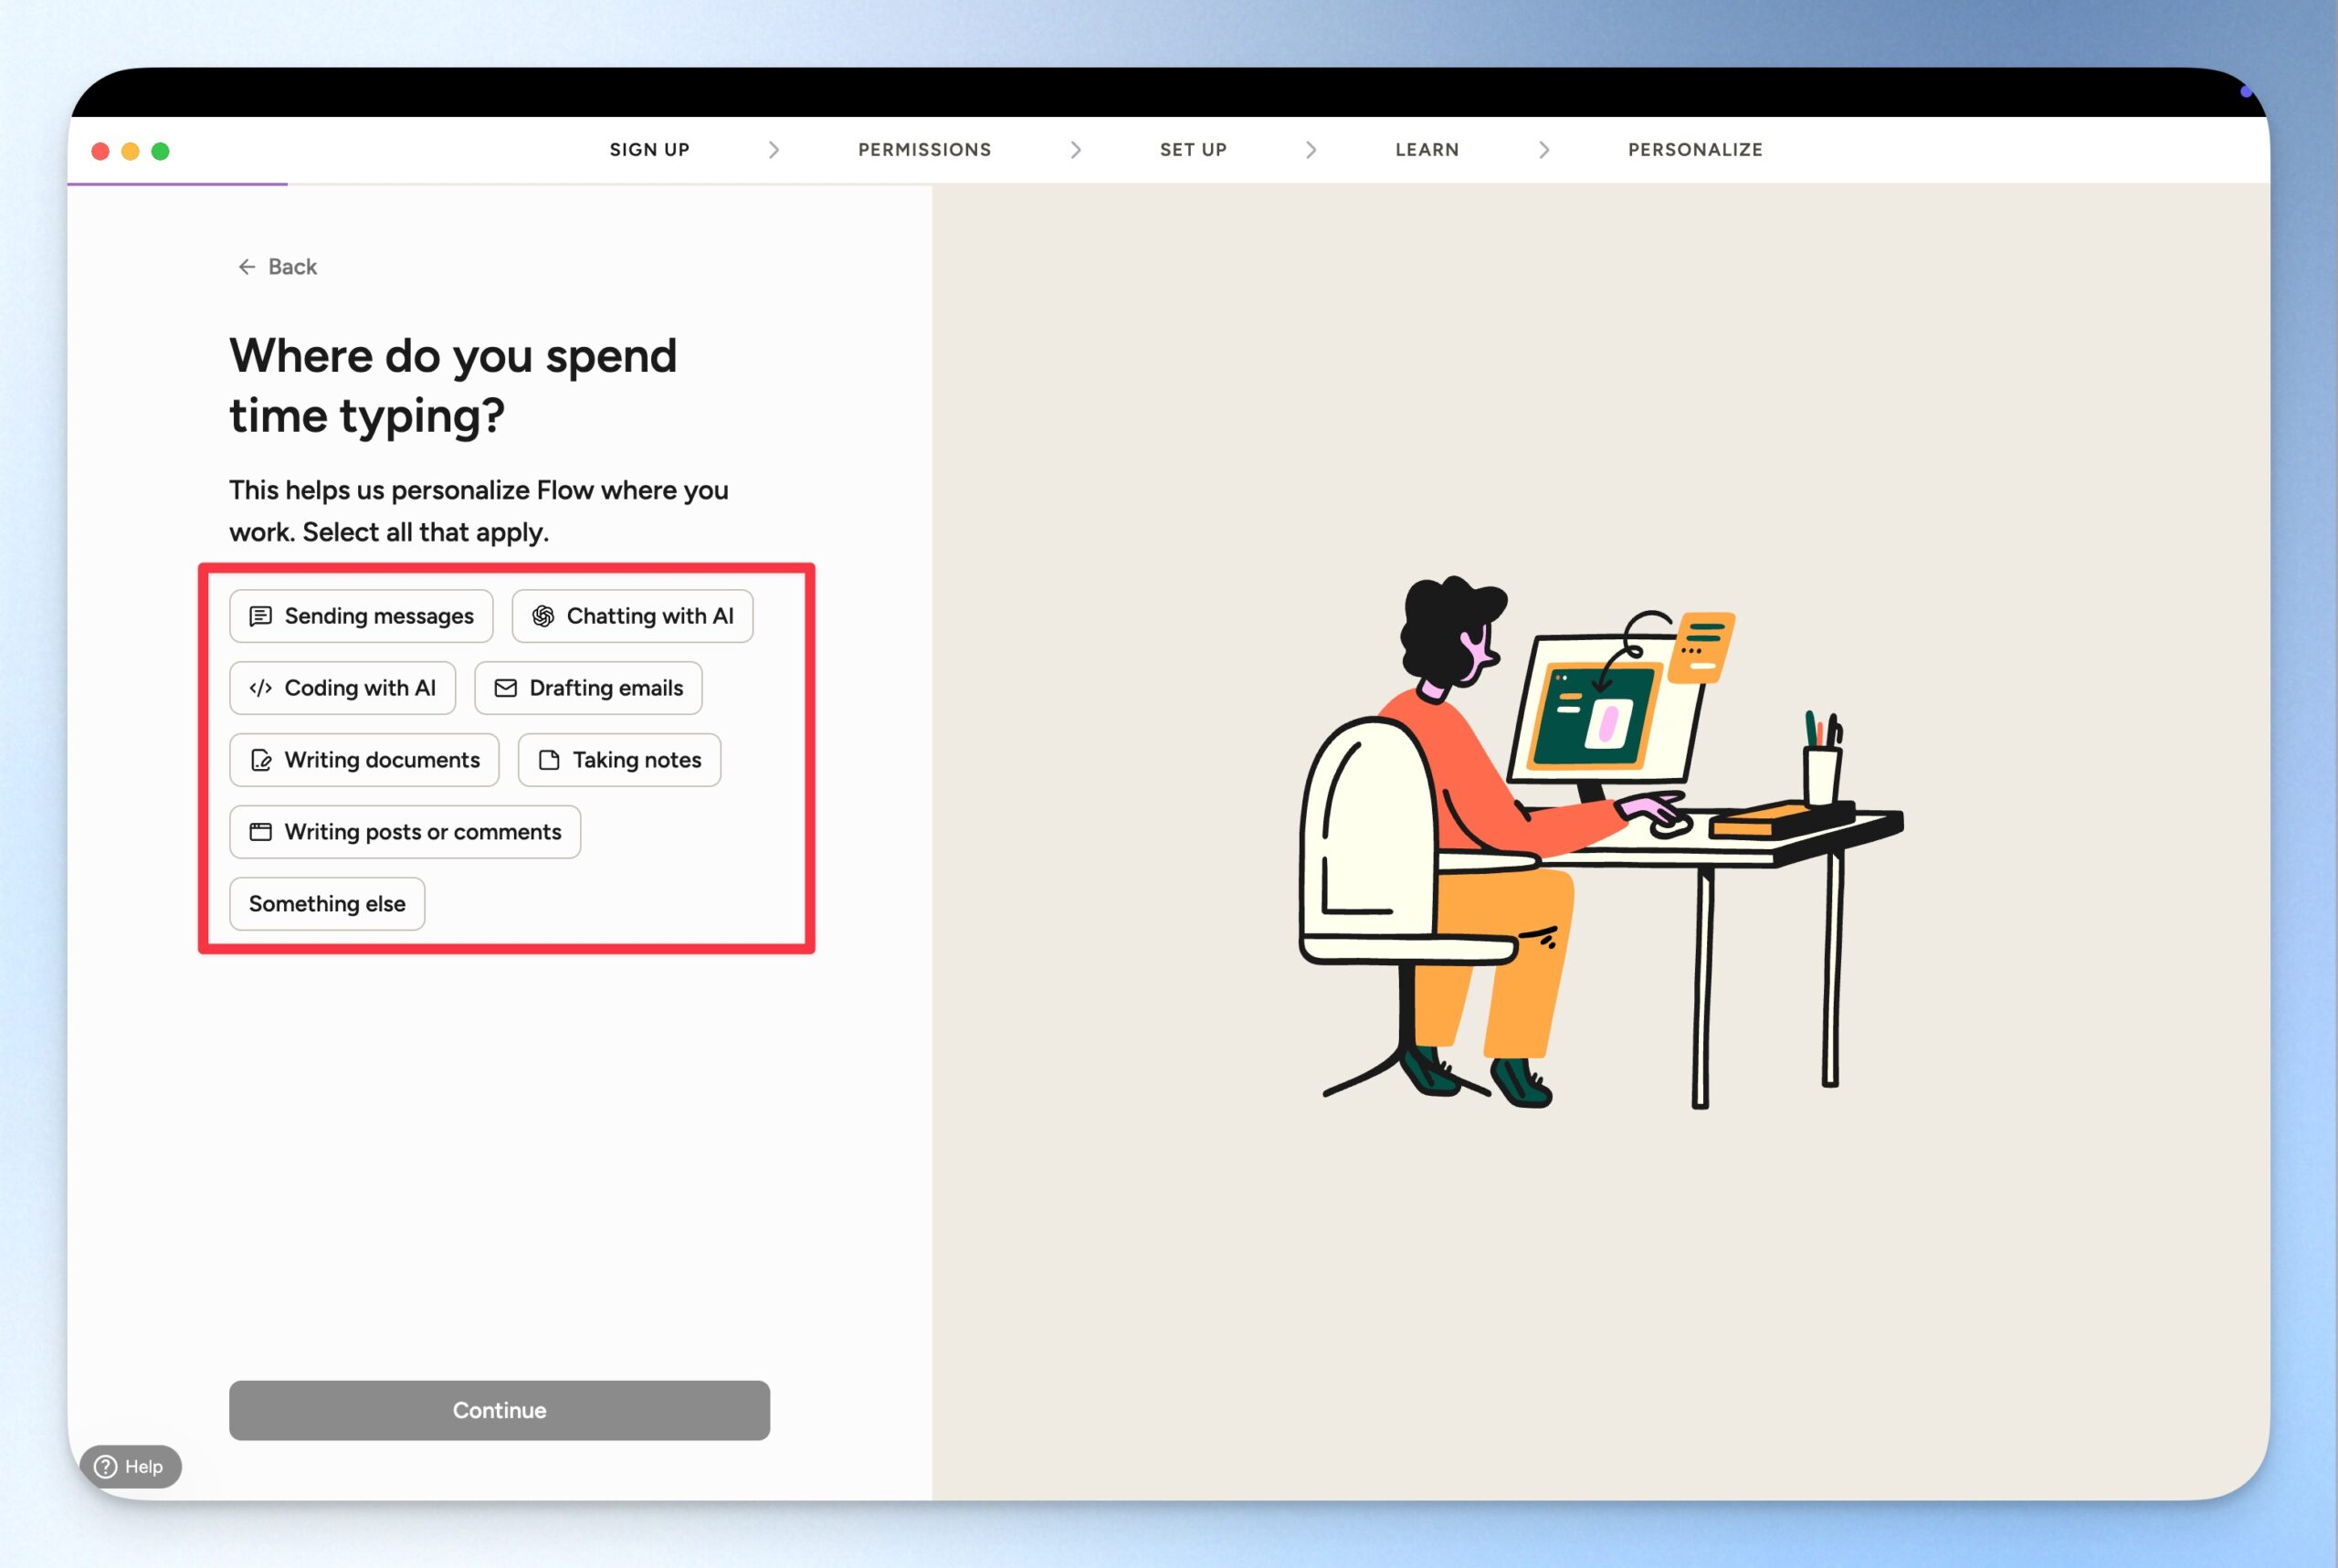Click the page icon in Taking notes
This screenshot has height=1568, width=2338.
pyautogui.click(x=549, y=760)
